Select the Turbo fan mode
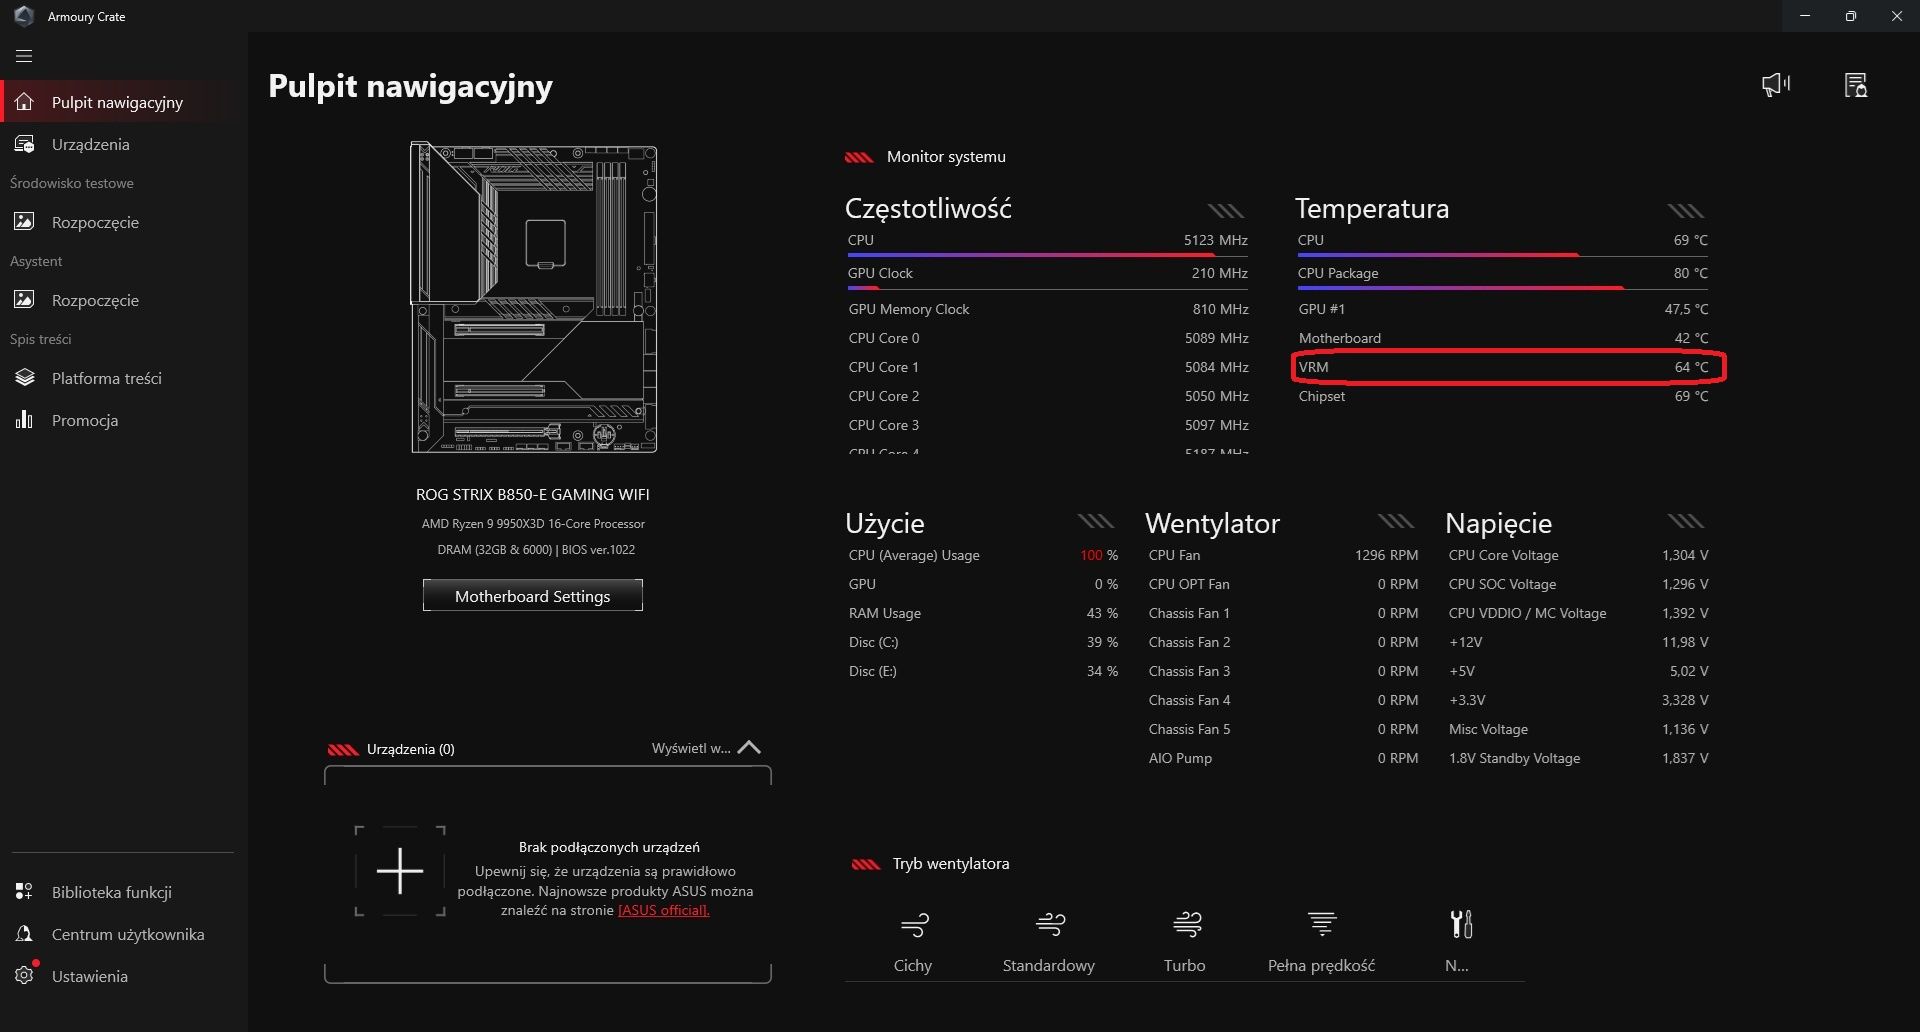This screenshot has height=1032, width=1920. (1185, 941)
